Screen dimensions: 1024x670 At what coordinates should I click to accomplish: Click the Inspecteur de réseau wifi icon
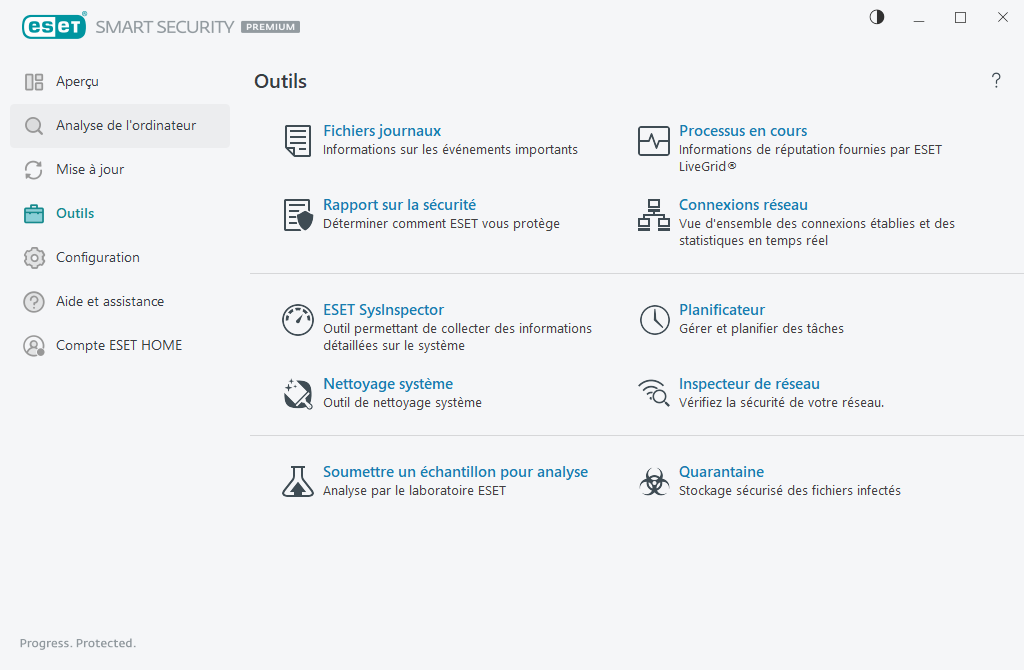pos(654,393)
